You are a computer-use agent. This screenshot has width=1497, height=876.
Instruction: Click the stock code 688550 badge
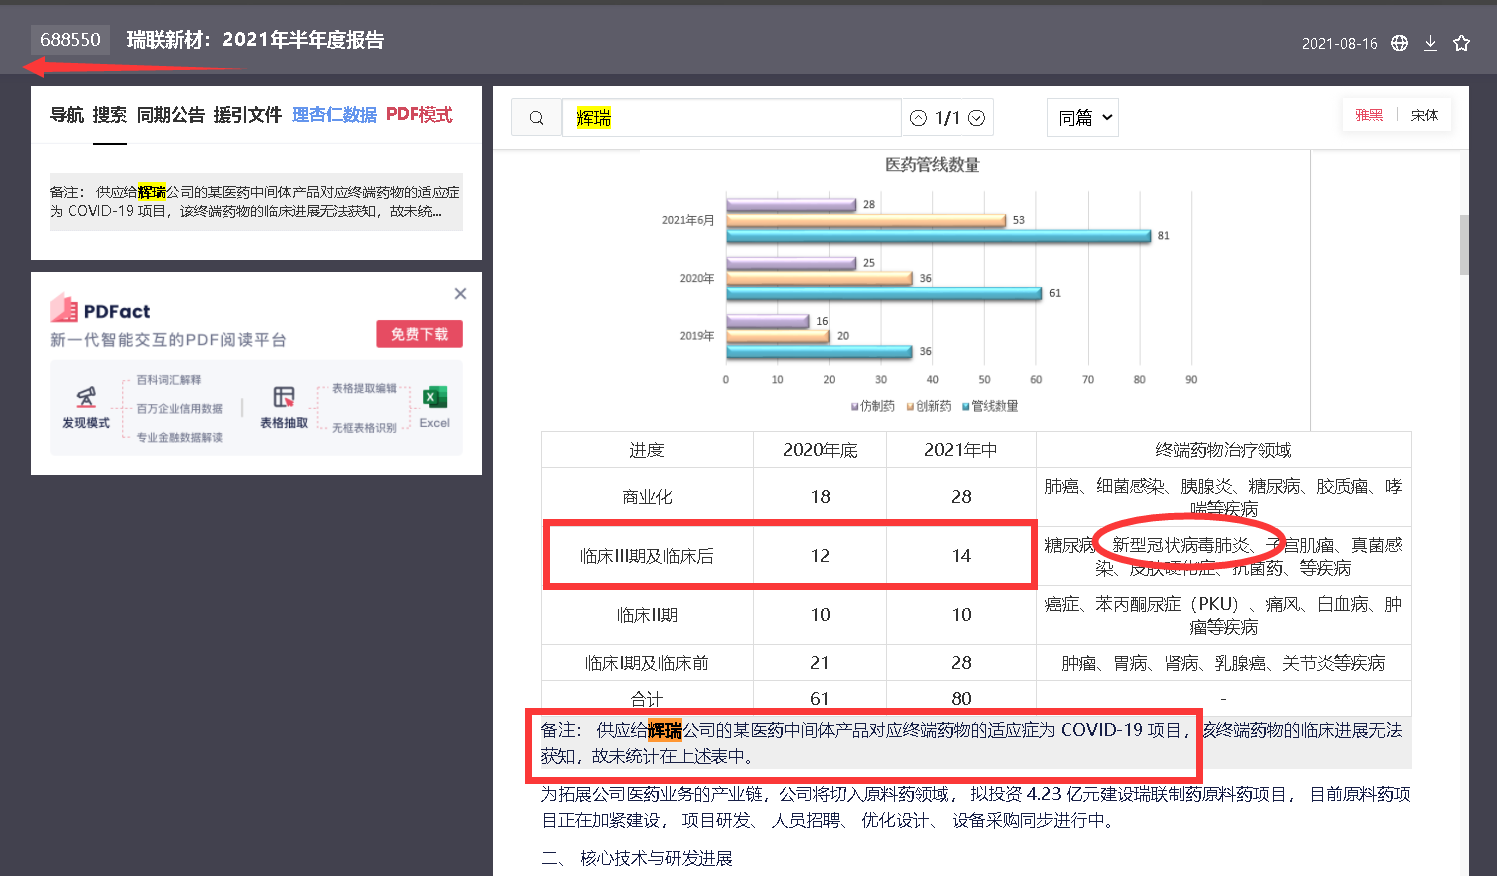tap(70, 40)
